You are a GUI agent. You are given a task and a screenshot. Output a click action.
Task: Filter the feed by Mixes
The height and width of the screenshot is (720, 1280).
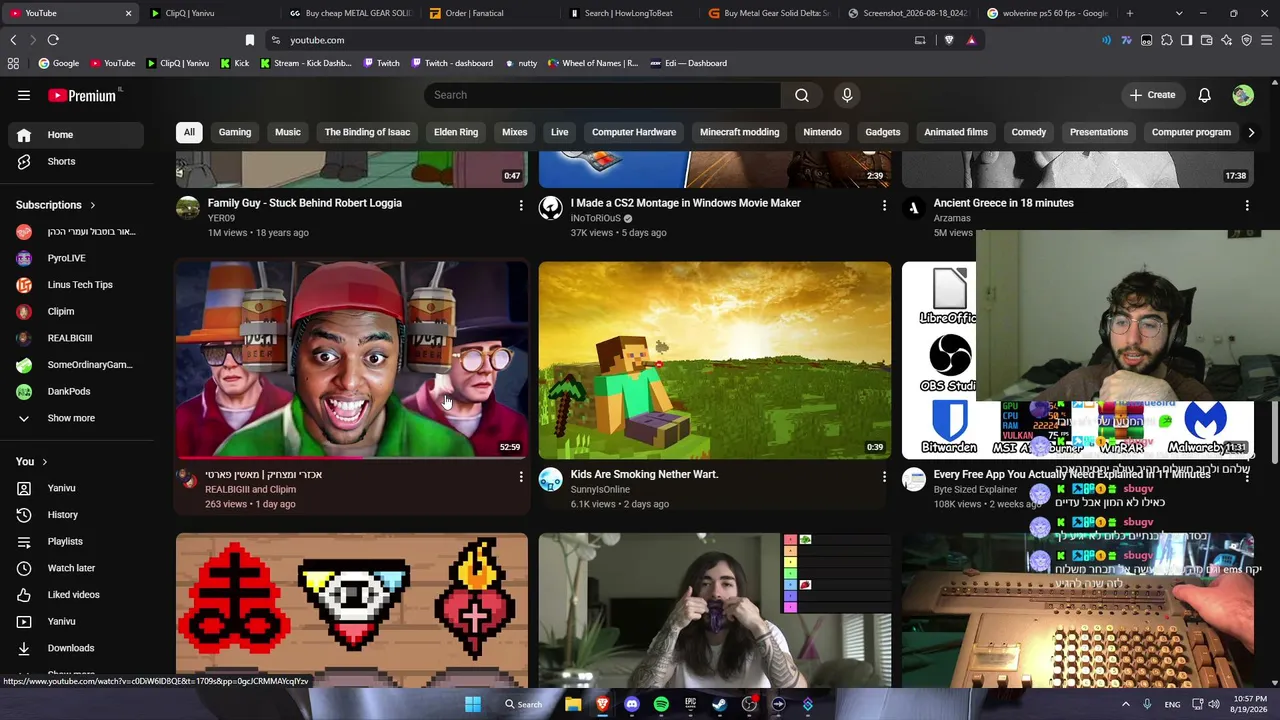click(514, 132)
